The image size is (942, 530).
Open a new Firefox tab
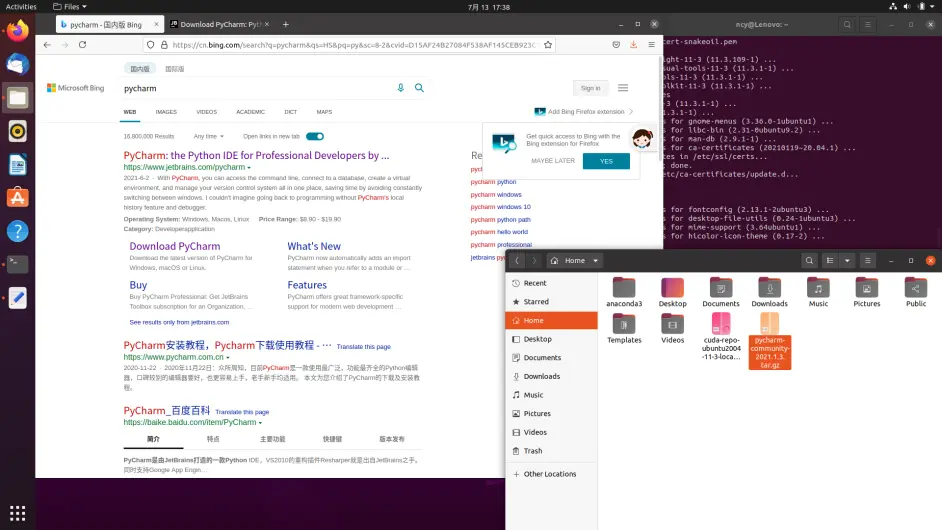point(285,25)
